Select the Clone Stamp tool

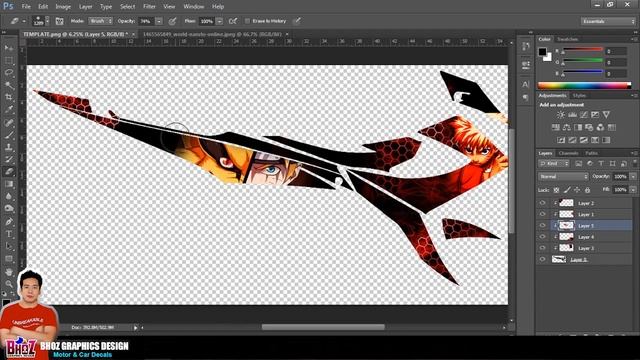point(9,147)
